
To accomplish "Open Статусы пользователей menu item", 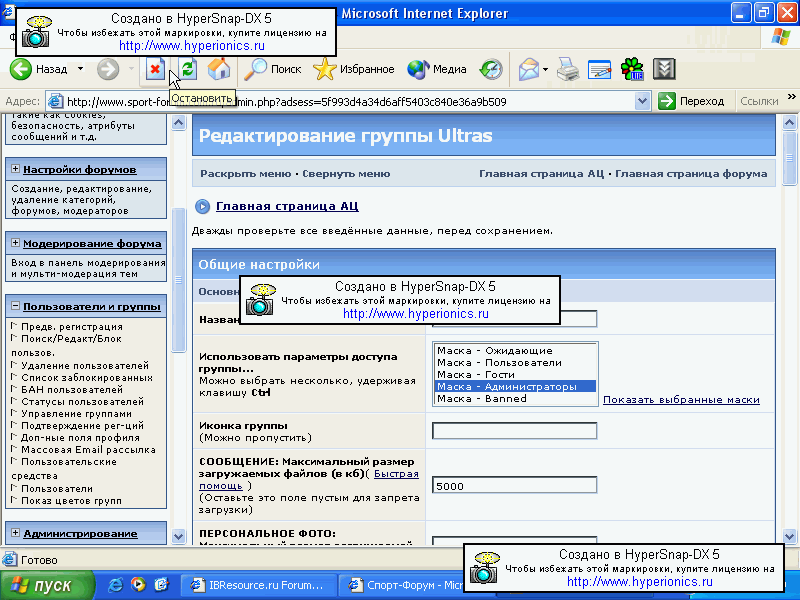I will (82, 402).
